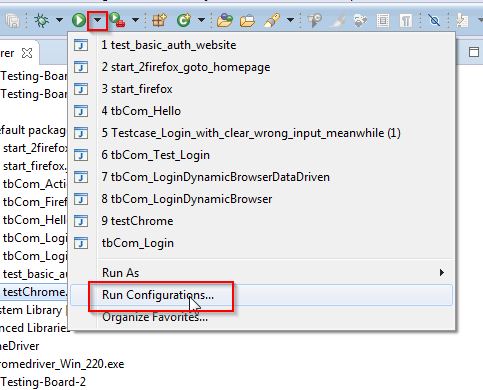This screenshot has width=483, height=390.
Task: Select tbCom_Acti file in the tree
Action: point(35,184)
